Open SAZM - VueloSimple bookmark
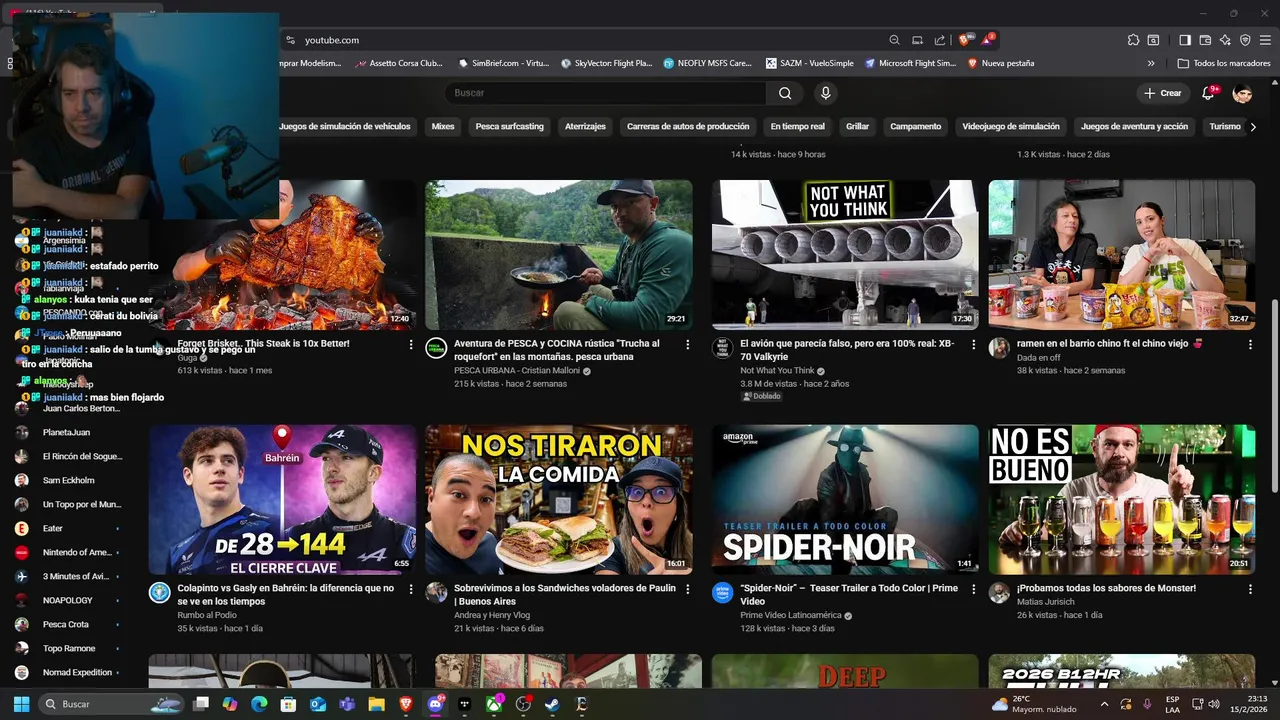The image size is (1280, 720). [810, 63]
